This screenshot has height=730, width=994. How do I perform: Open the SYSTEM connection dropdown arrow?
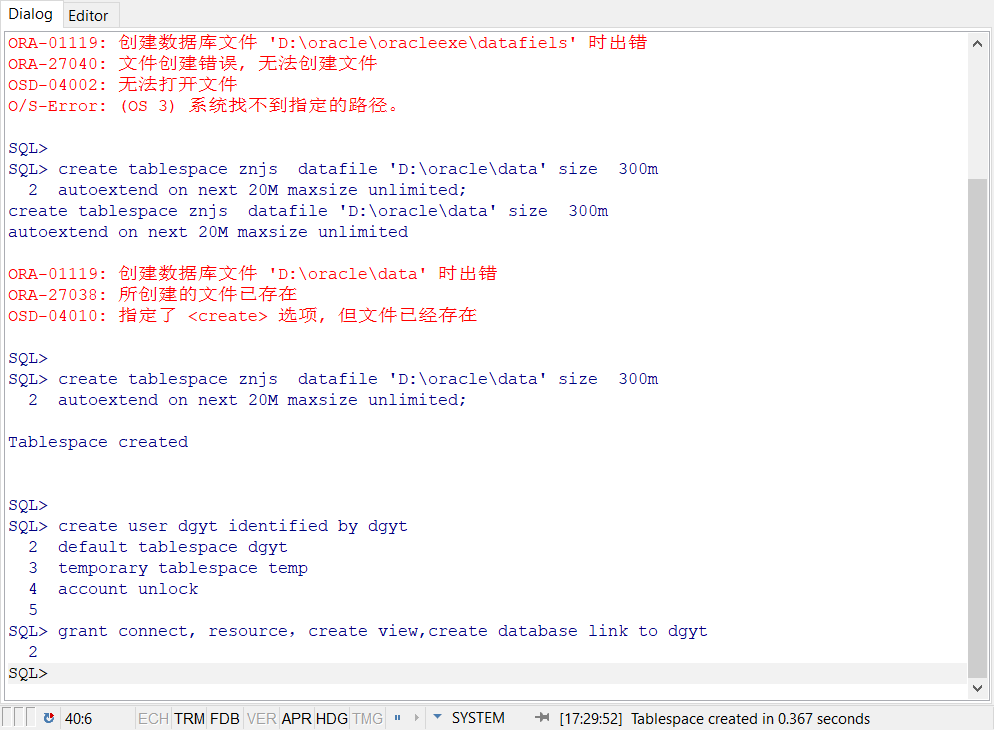click(437, 717)
